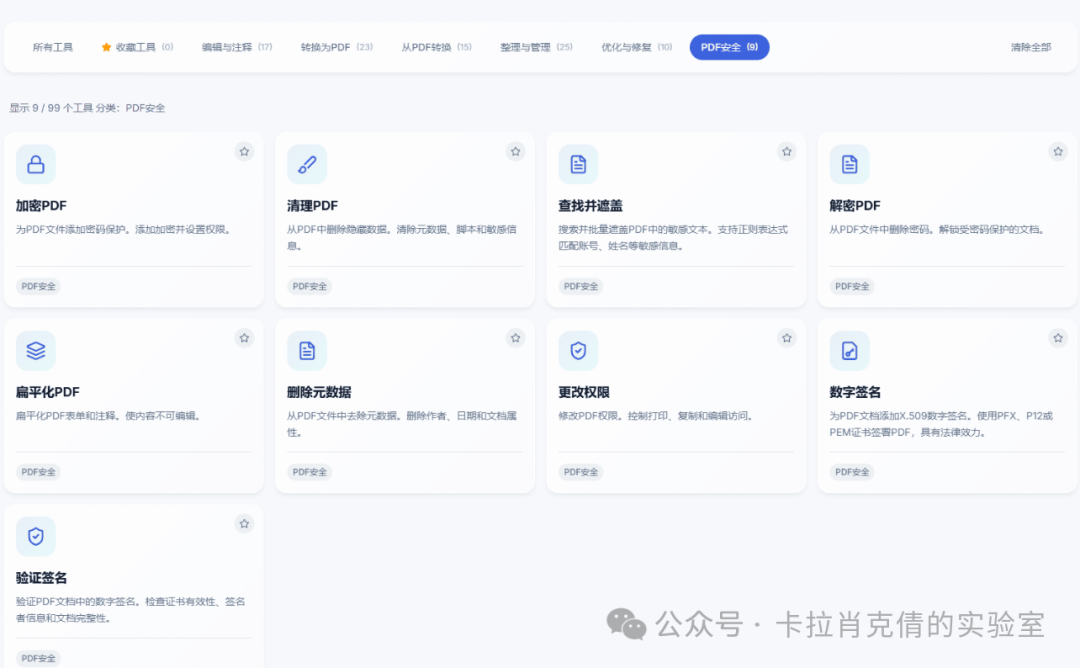Click the brush icon for 清理PDF

(307, 165)
